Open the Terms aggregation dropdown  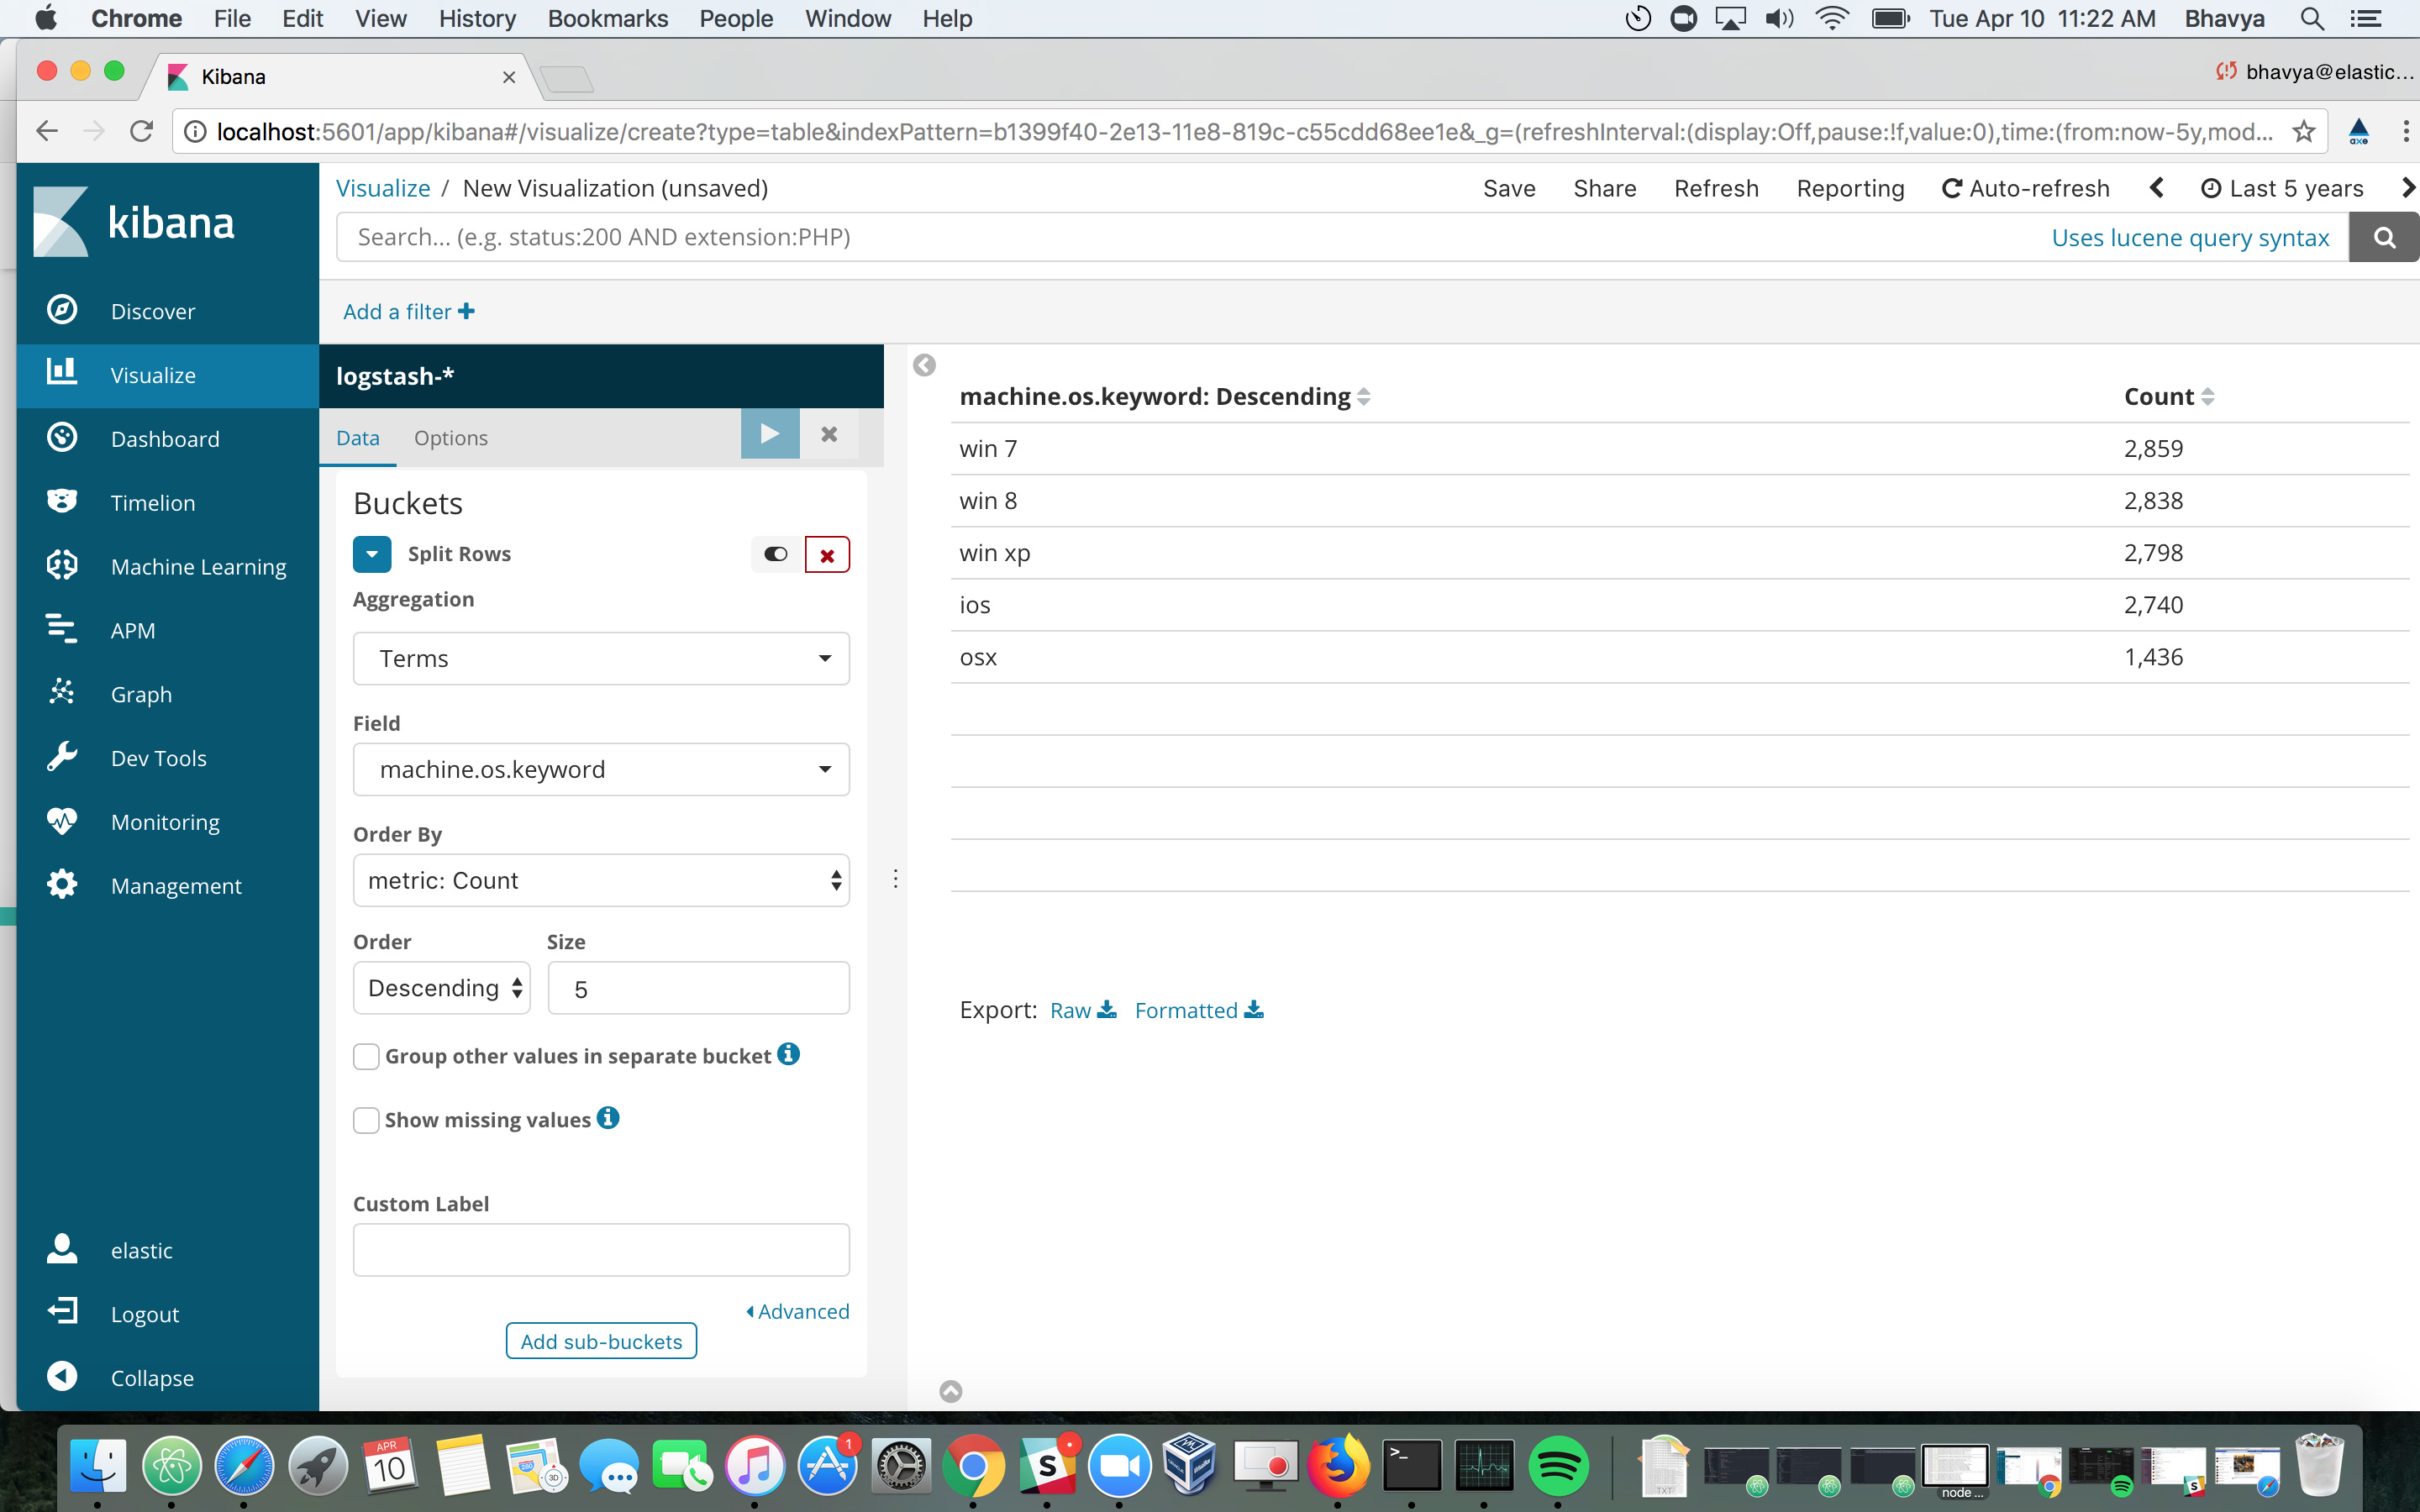click(601, 658)
